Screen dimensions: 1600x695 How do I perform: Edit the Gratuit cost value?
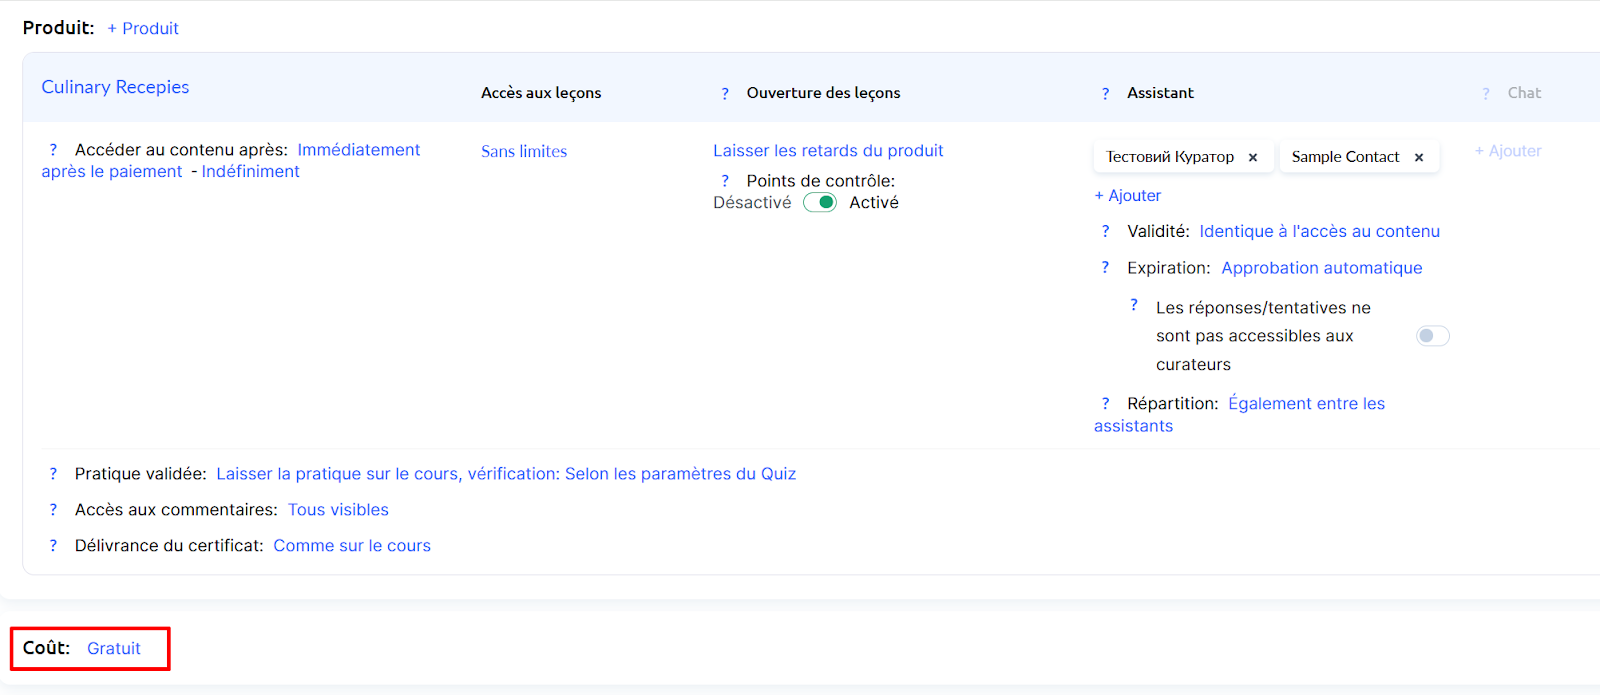click(114, 649)
